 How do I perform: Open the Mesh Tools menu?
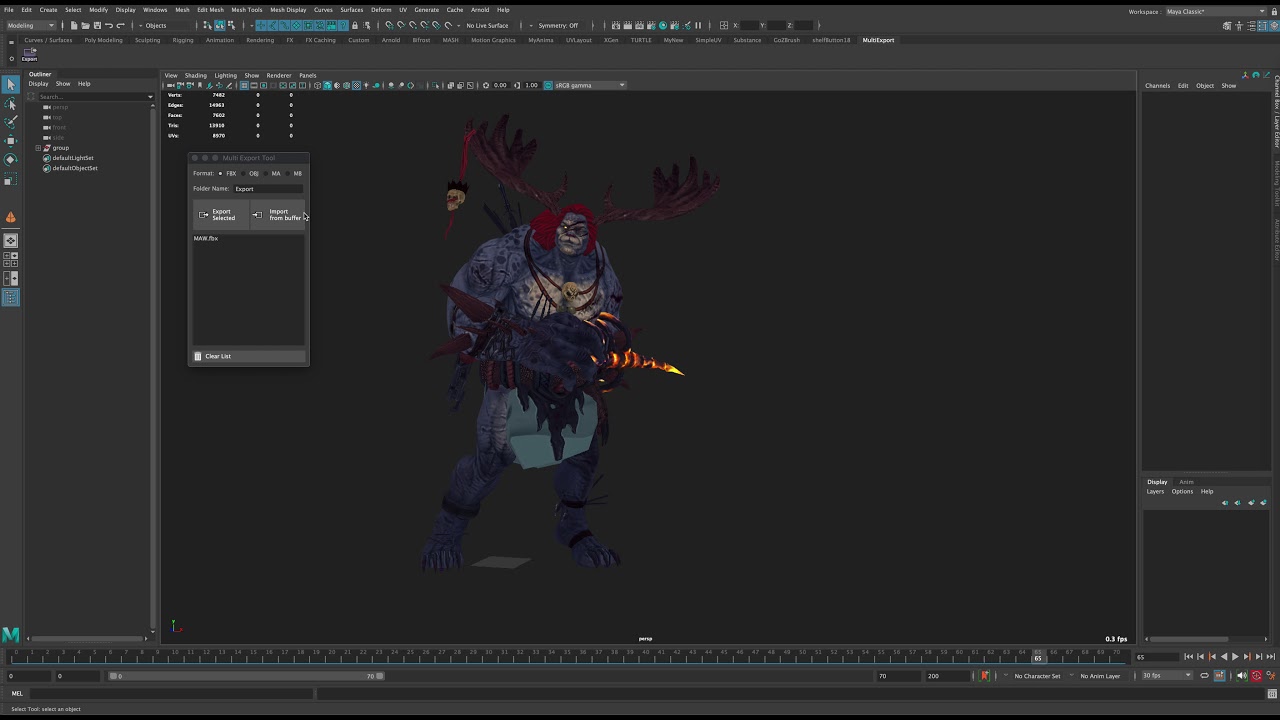(246, 10)
